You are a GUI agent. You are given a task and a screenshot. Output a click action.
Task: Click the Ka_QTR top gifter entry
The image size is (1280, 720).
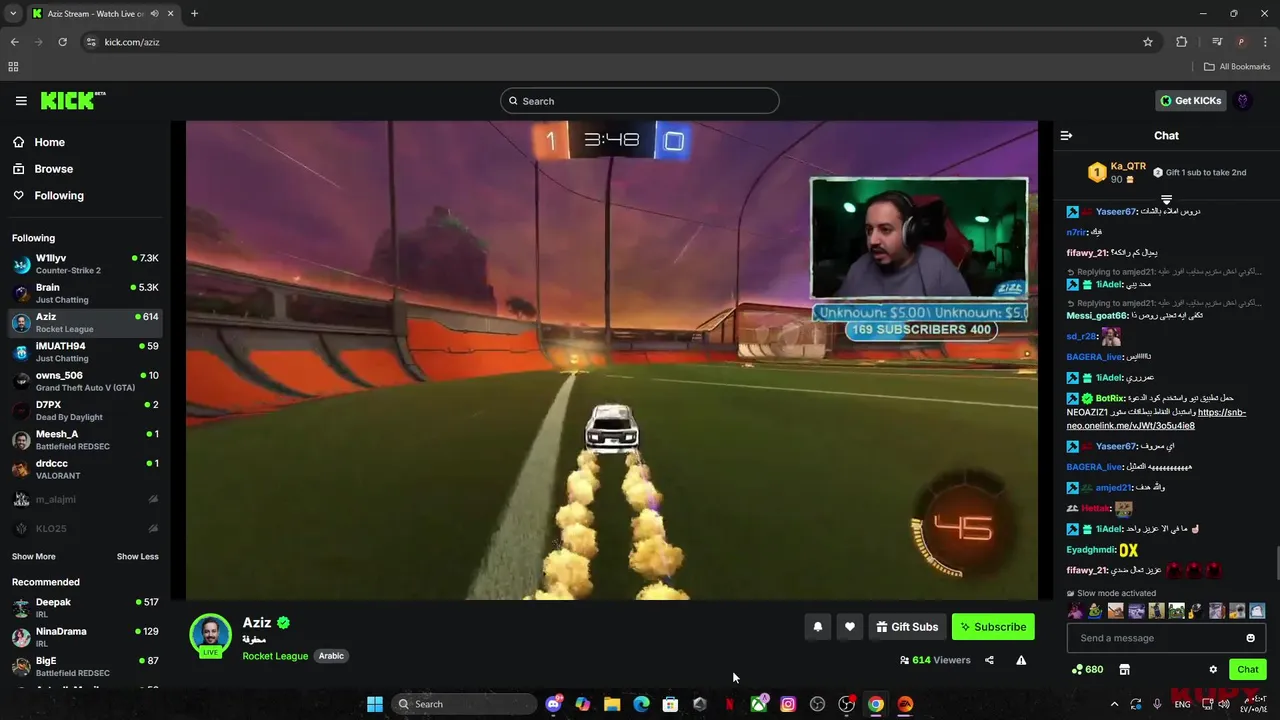[x=1117, y=172]
